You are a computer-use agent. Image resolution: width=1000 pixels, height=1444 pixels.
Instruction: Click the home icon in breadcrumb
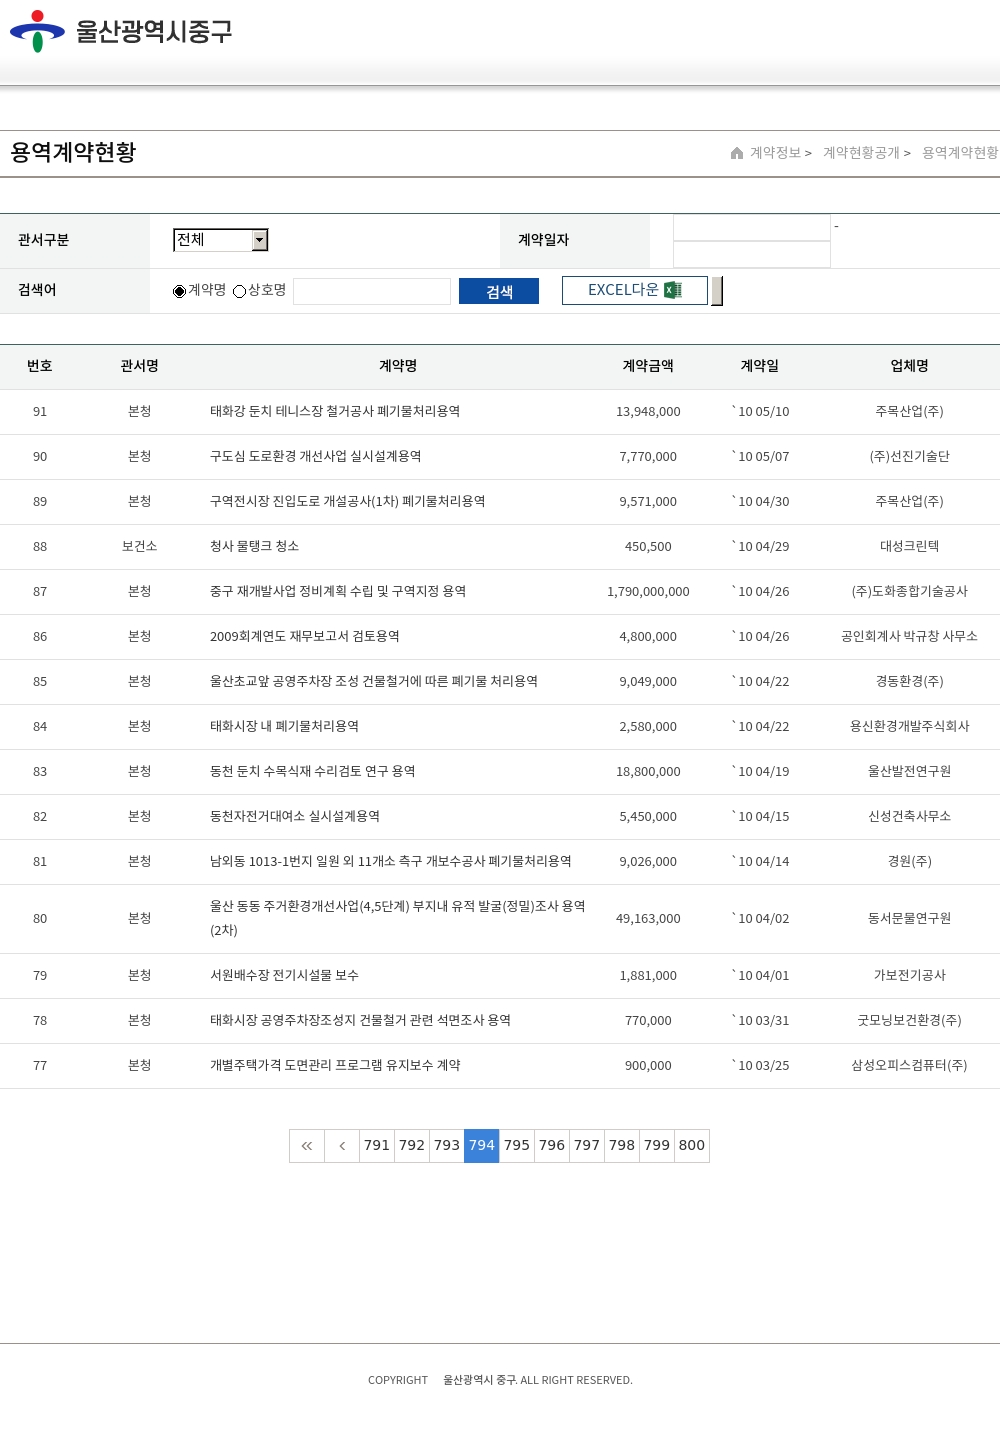pos(737,153)
